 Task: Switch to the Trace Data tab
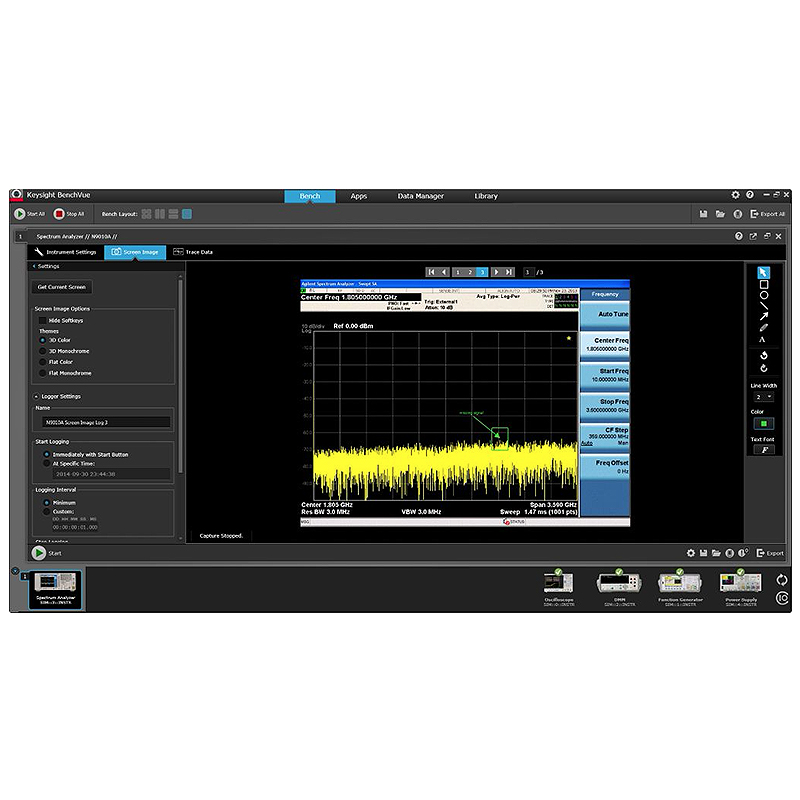193,252
